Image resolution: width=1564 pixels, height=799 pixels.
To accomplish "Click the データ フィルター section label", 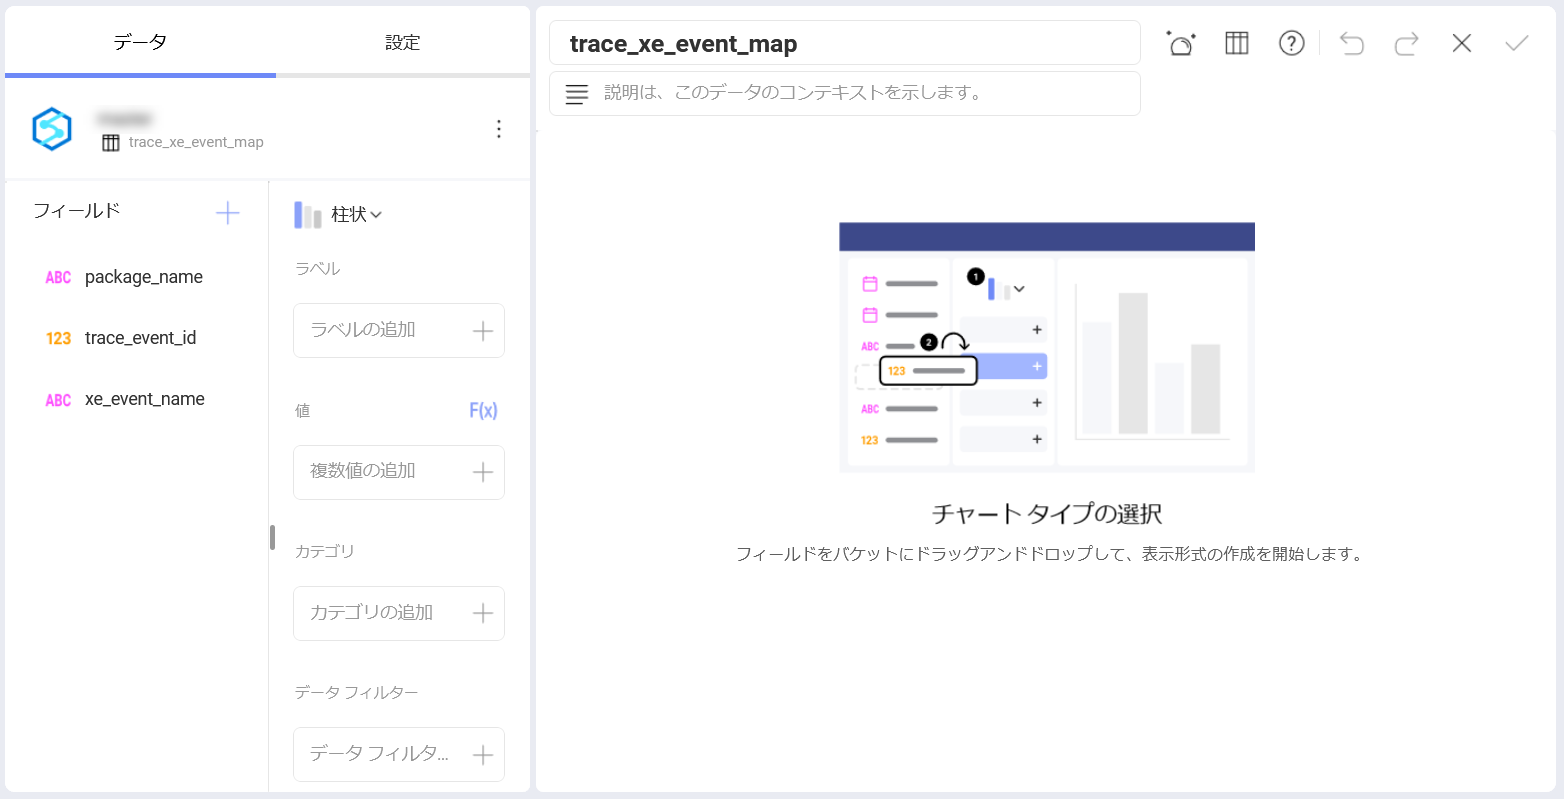I will (356, 693).
